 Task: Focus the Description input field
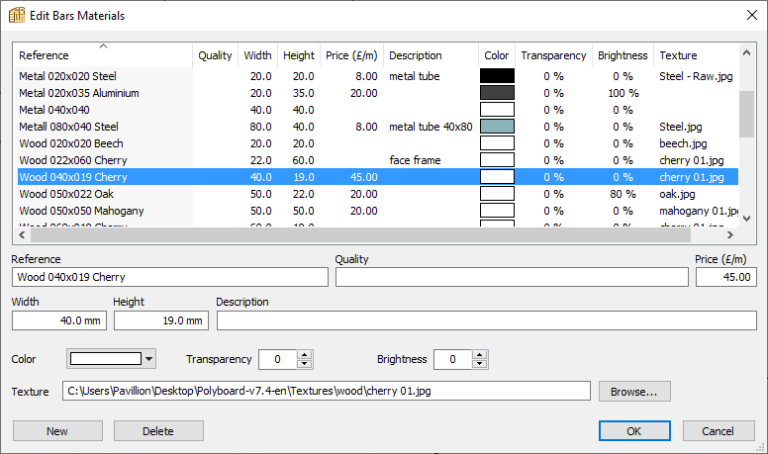(486, 320)
